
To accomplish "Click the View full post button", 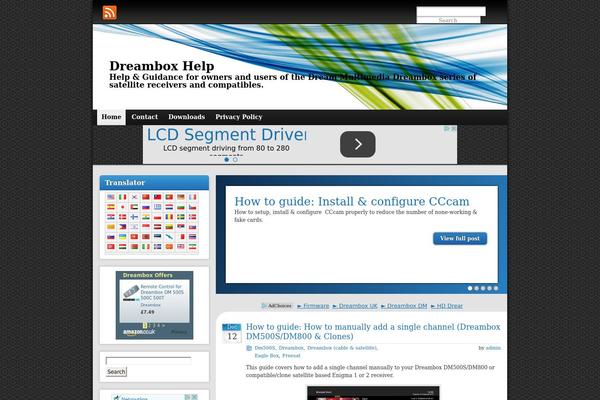I will (460, 238).
